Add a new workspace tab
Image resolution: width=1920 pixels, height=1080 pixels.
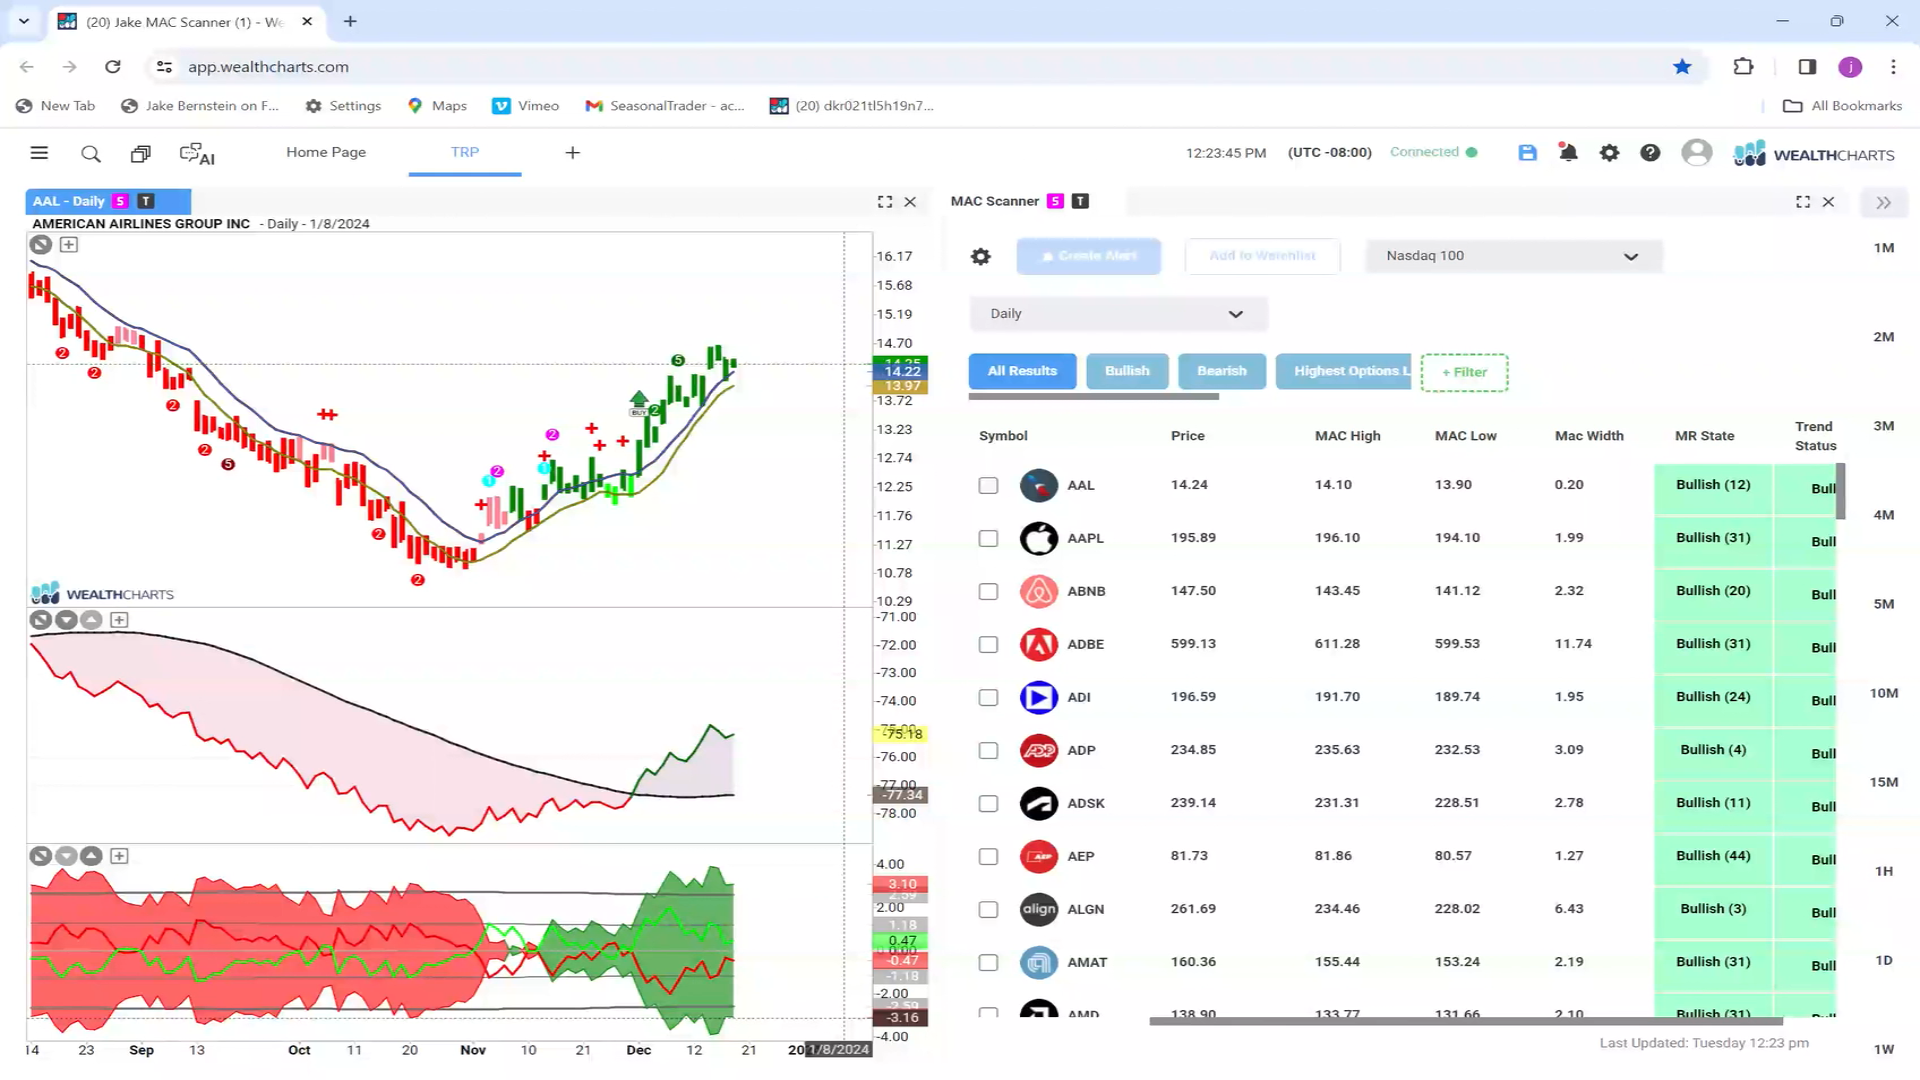coord(573,153)
